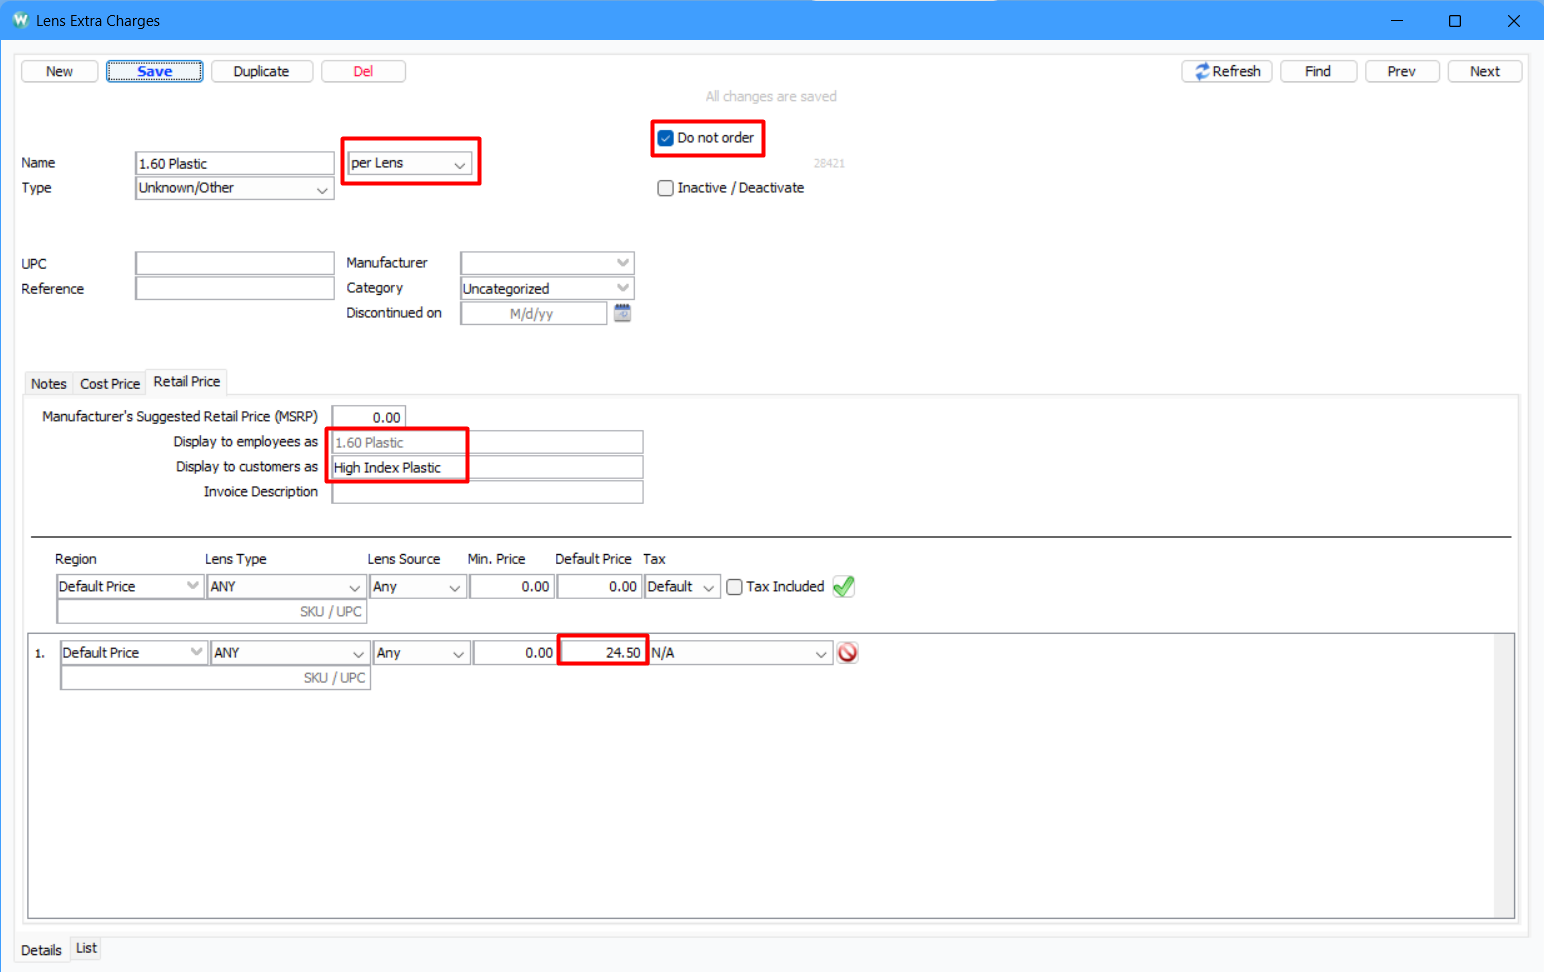Click the app logo in title bar

click(x=20, y=20)
